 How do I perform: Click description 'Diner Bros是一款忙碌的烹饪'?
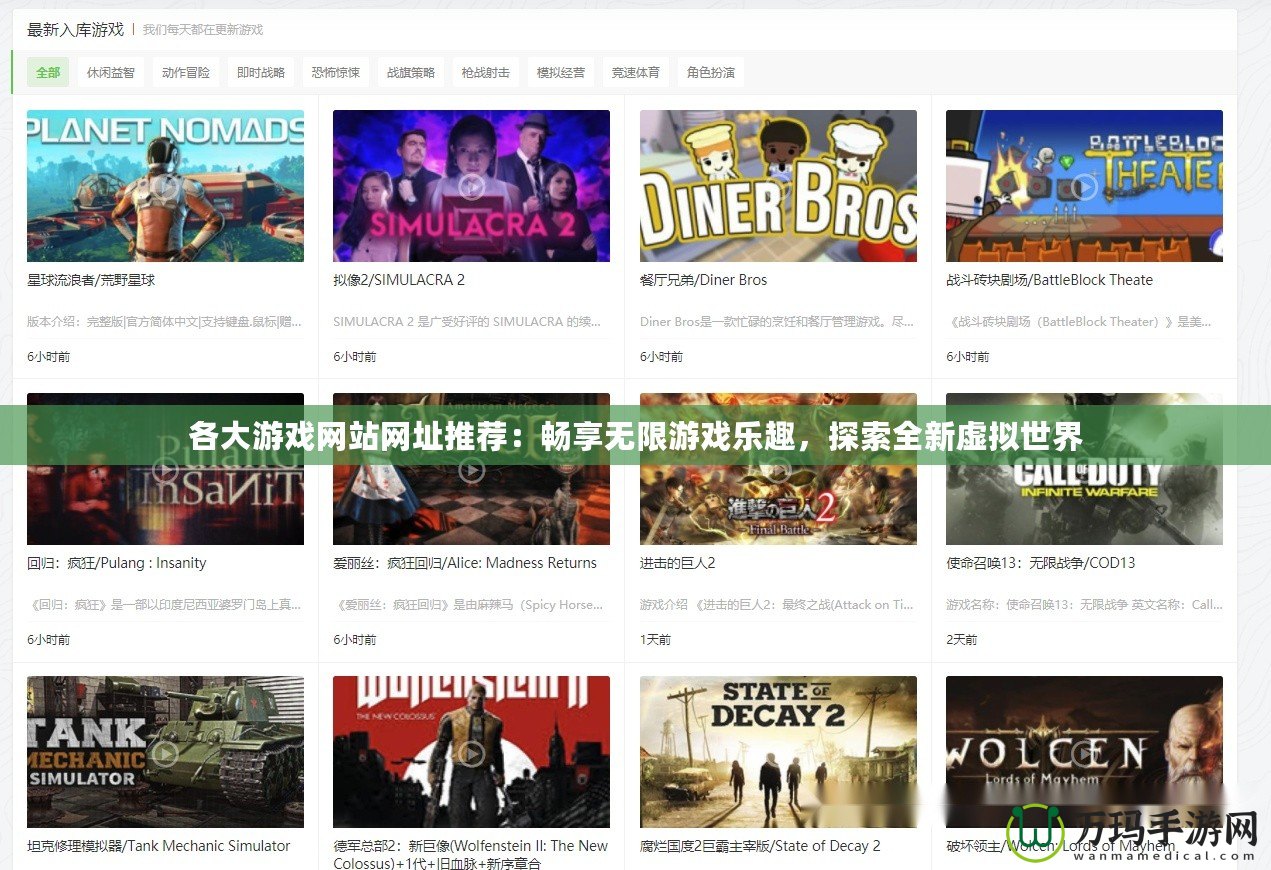777,322
